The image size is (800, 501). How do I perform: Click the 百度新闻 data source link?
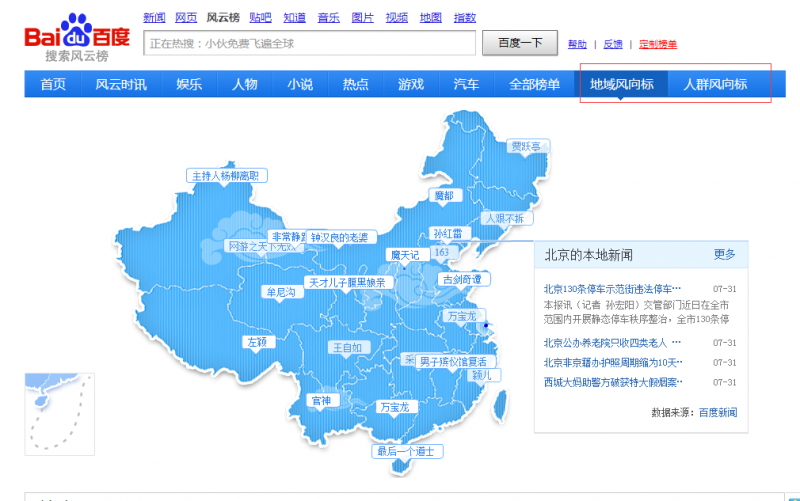pos(717,412)
